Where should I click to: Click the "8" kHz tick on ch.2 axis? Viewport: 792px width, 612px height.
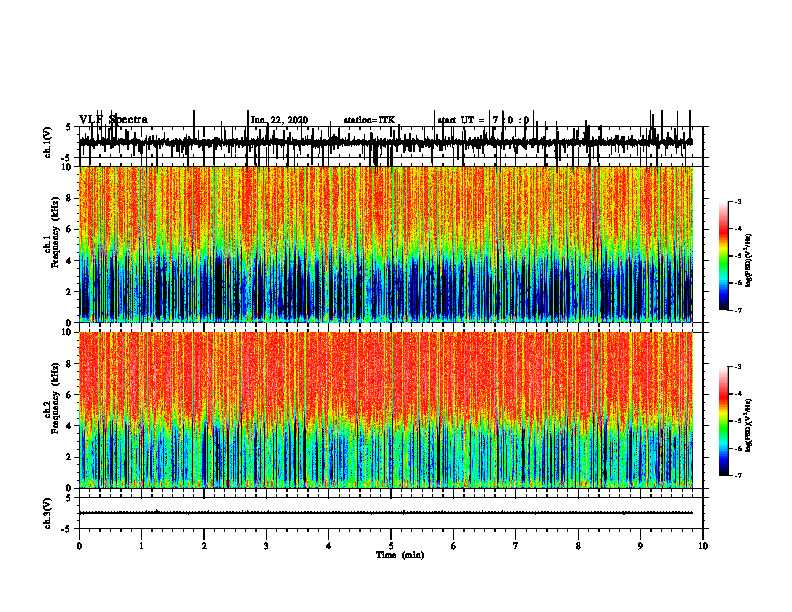(x=69, y=364)
